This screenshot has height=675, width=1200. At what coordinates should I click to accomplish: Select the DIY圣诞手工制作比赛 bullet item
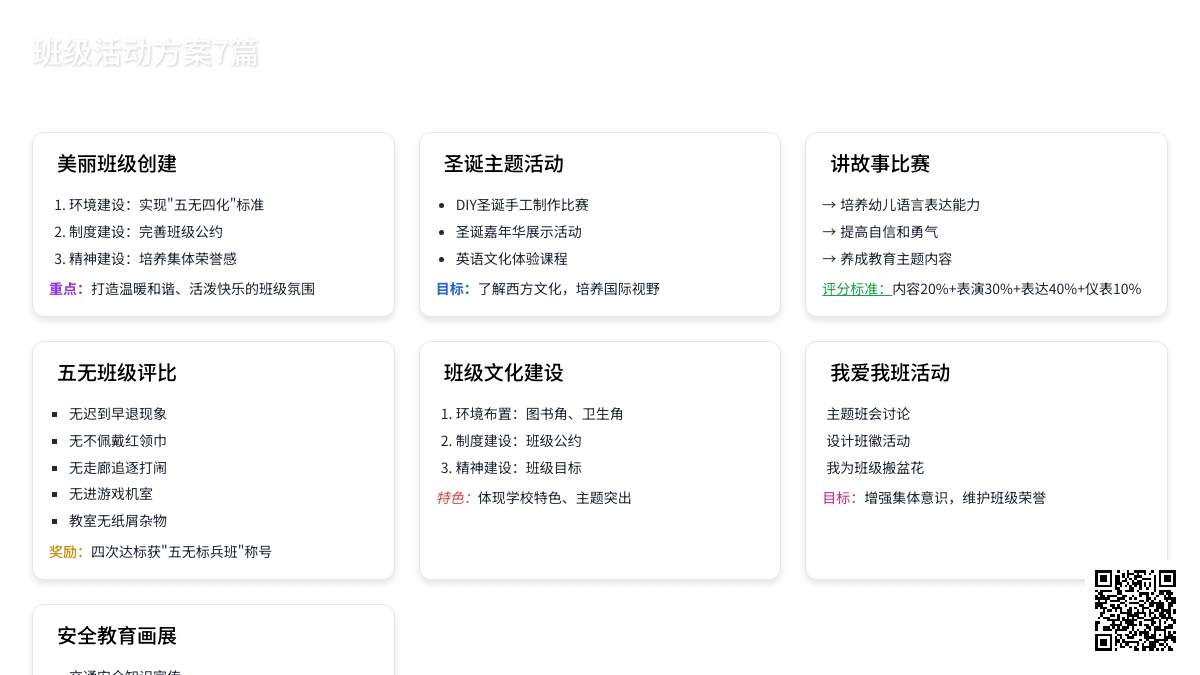(x=522, y=205)
